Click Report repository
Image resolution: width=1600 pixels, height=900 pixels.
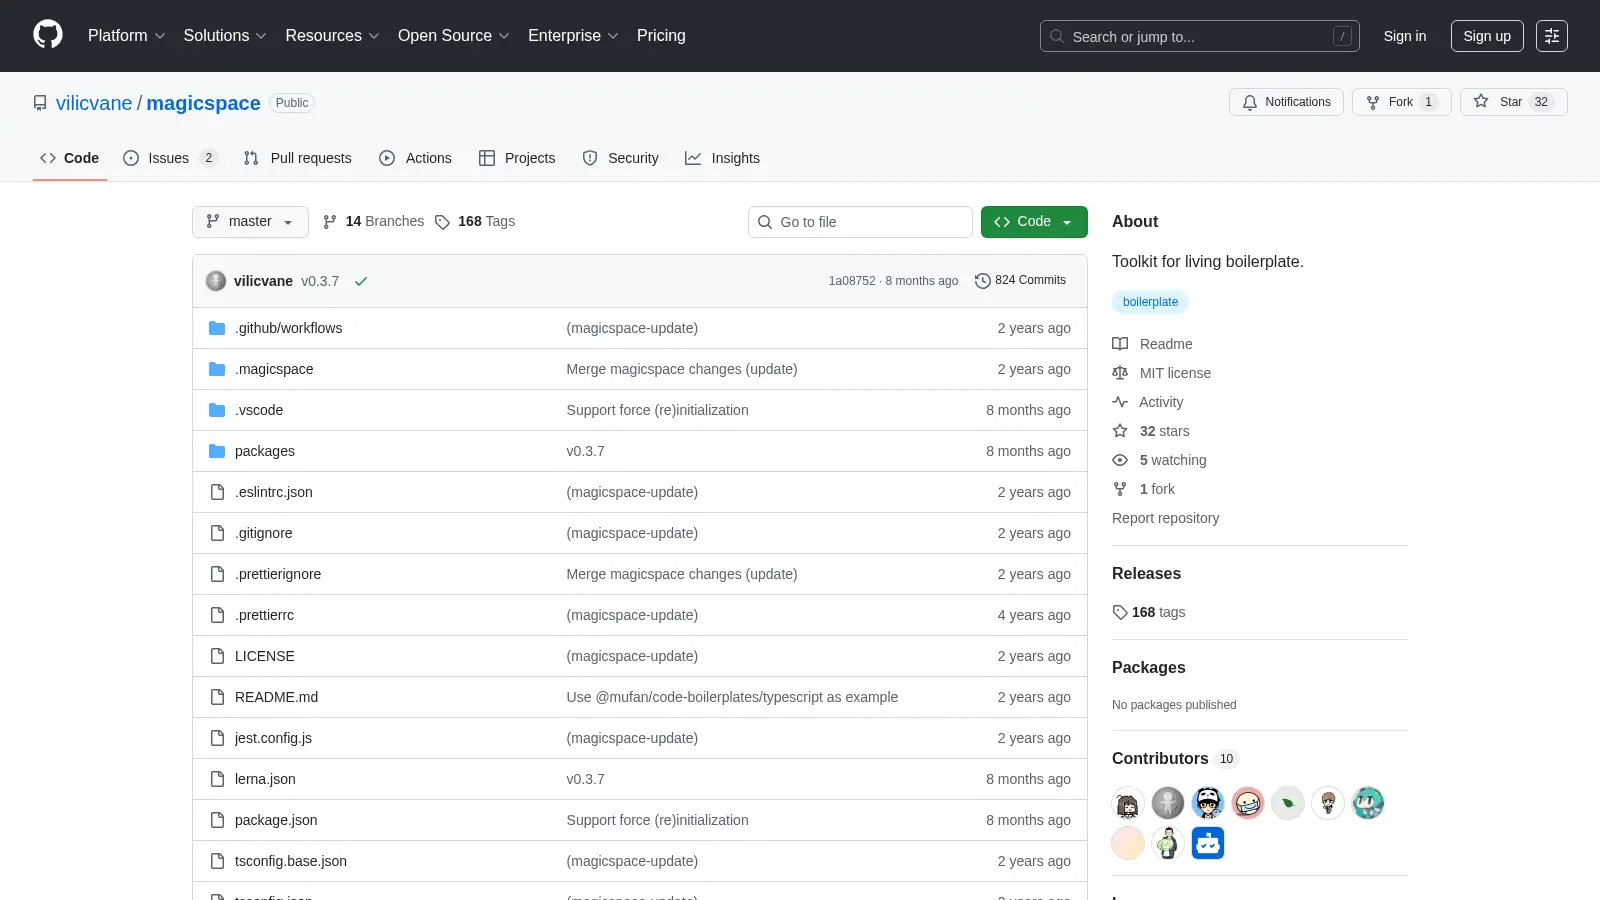coord(1165,518)
